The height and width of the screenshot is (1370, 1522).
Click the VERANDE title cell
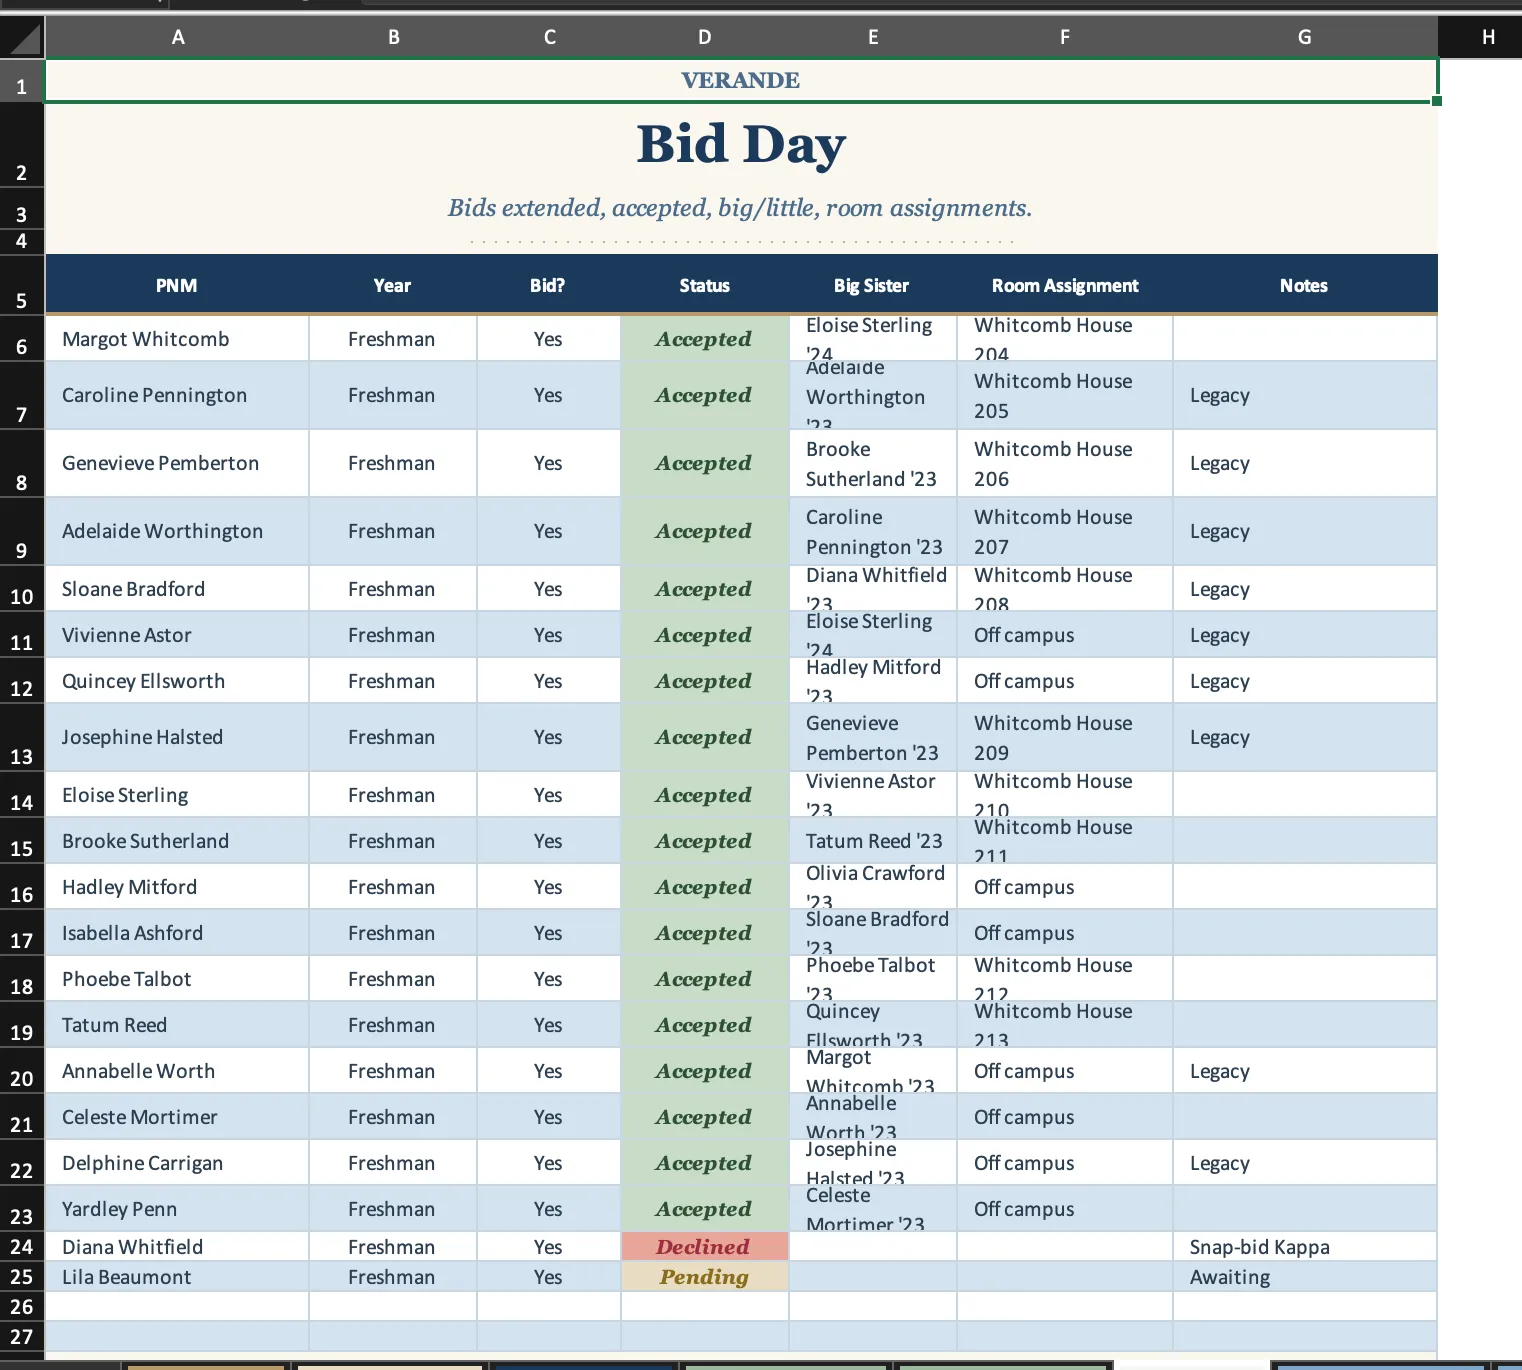[741, 80]
